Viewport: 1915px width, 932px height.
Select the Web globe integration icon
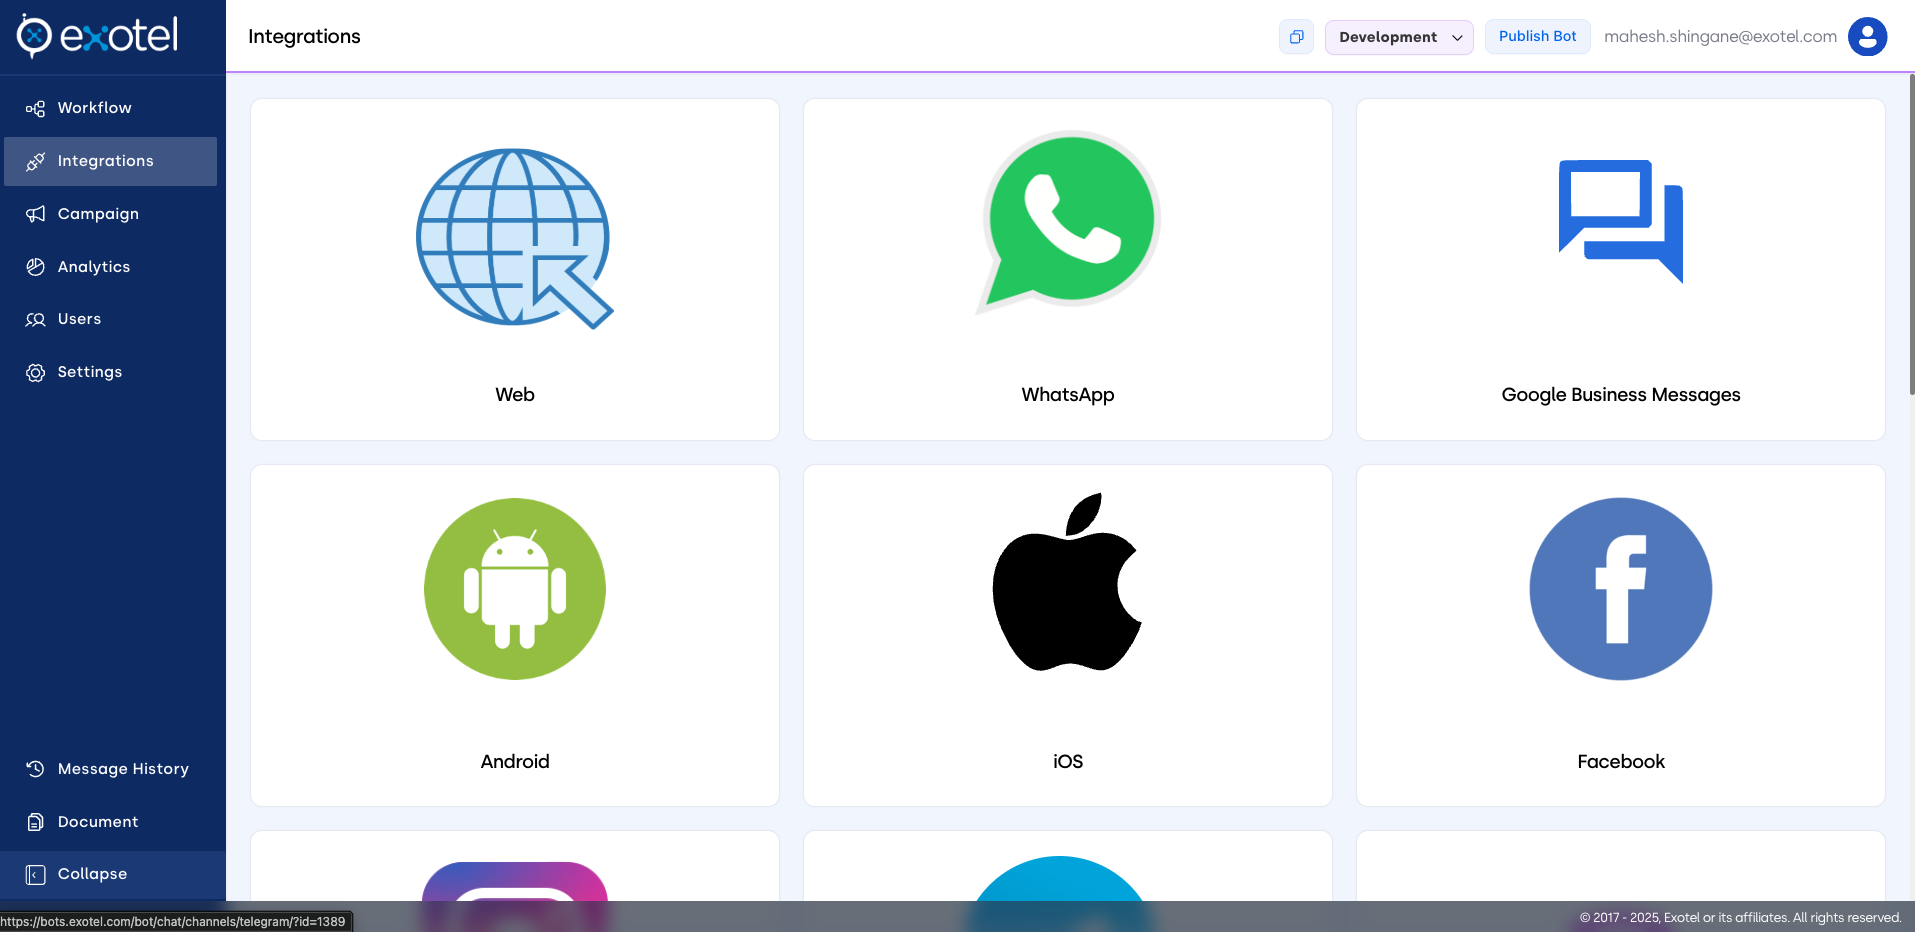[x=515, y=238]
